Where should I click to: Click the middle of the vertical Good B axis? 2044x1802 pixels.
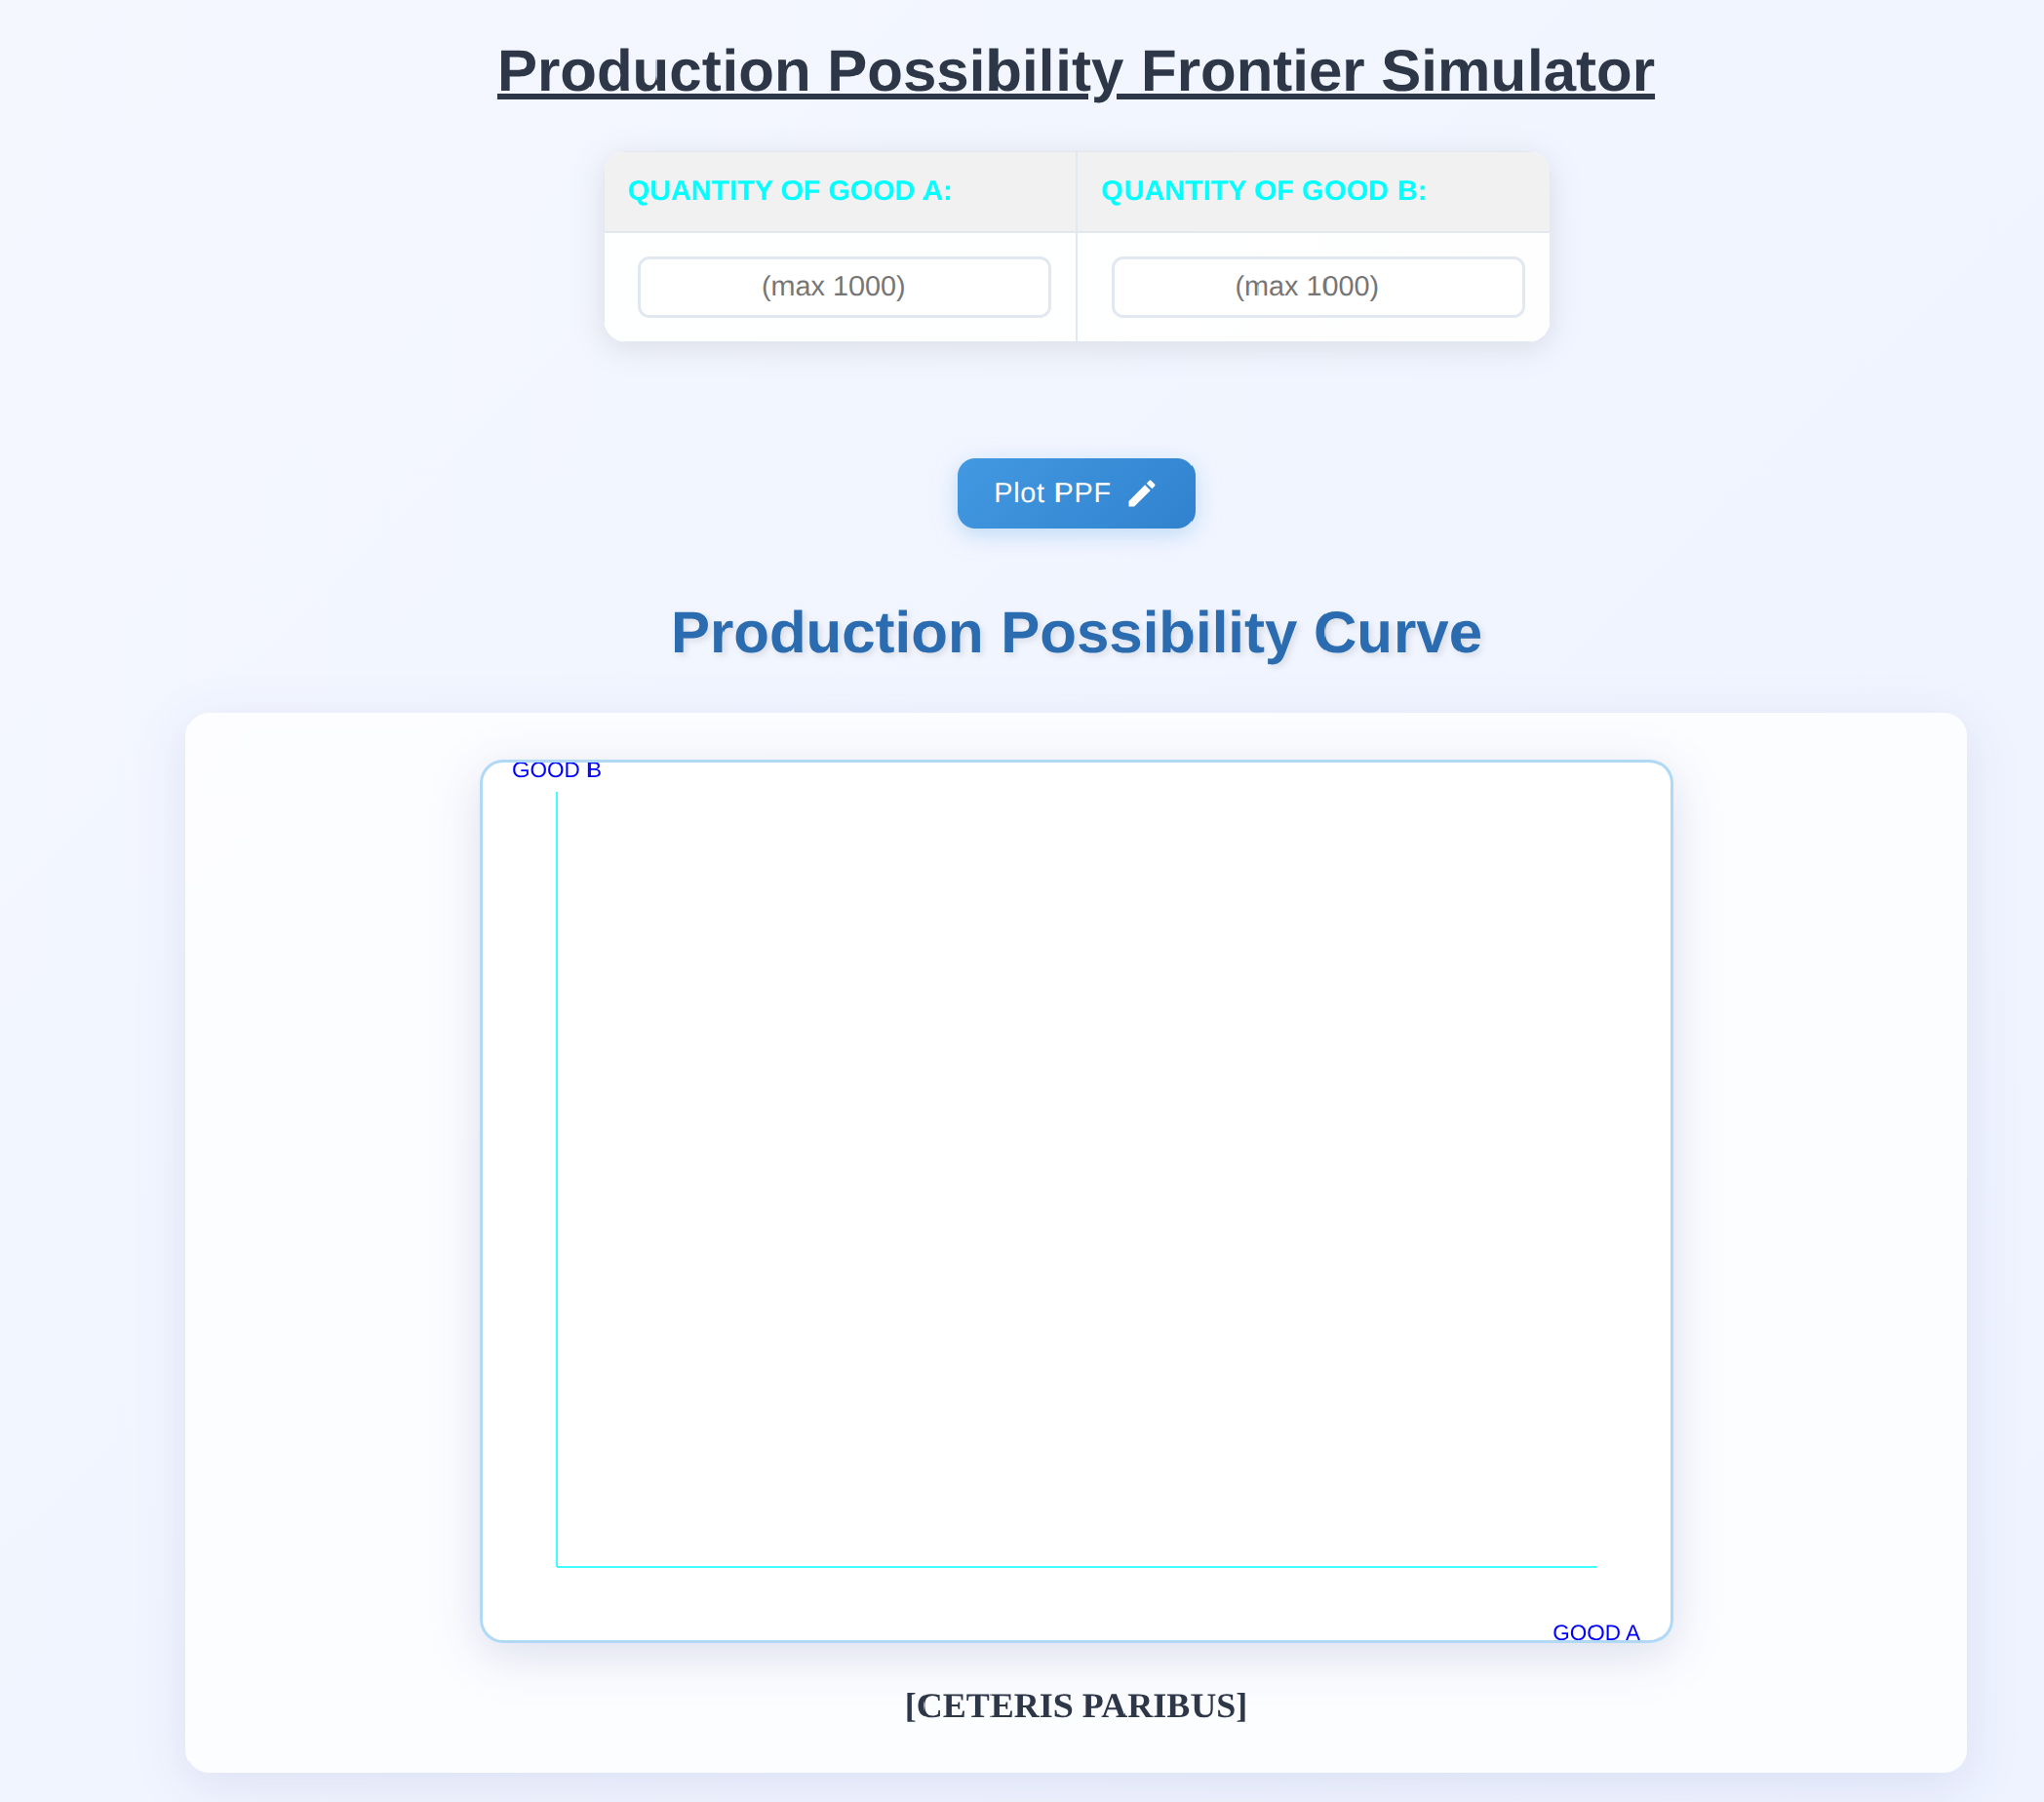click(x=557, y=1180)
